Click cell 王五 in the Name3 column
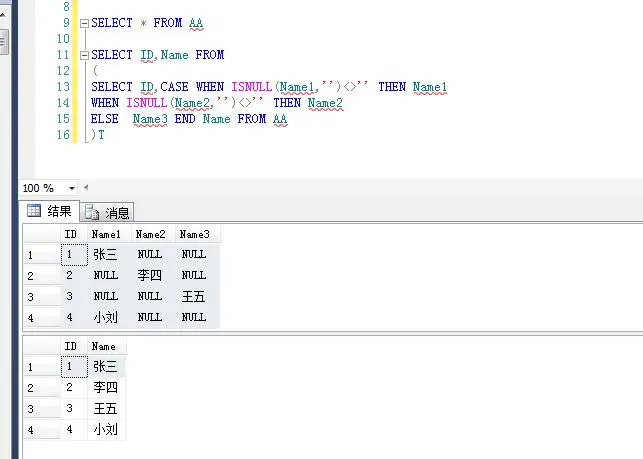The width and height of the screenshot is (643, 459). pyautogui.click(x=198, y=296)
